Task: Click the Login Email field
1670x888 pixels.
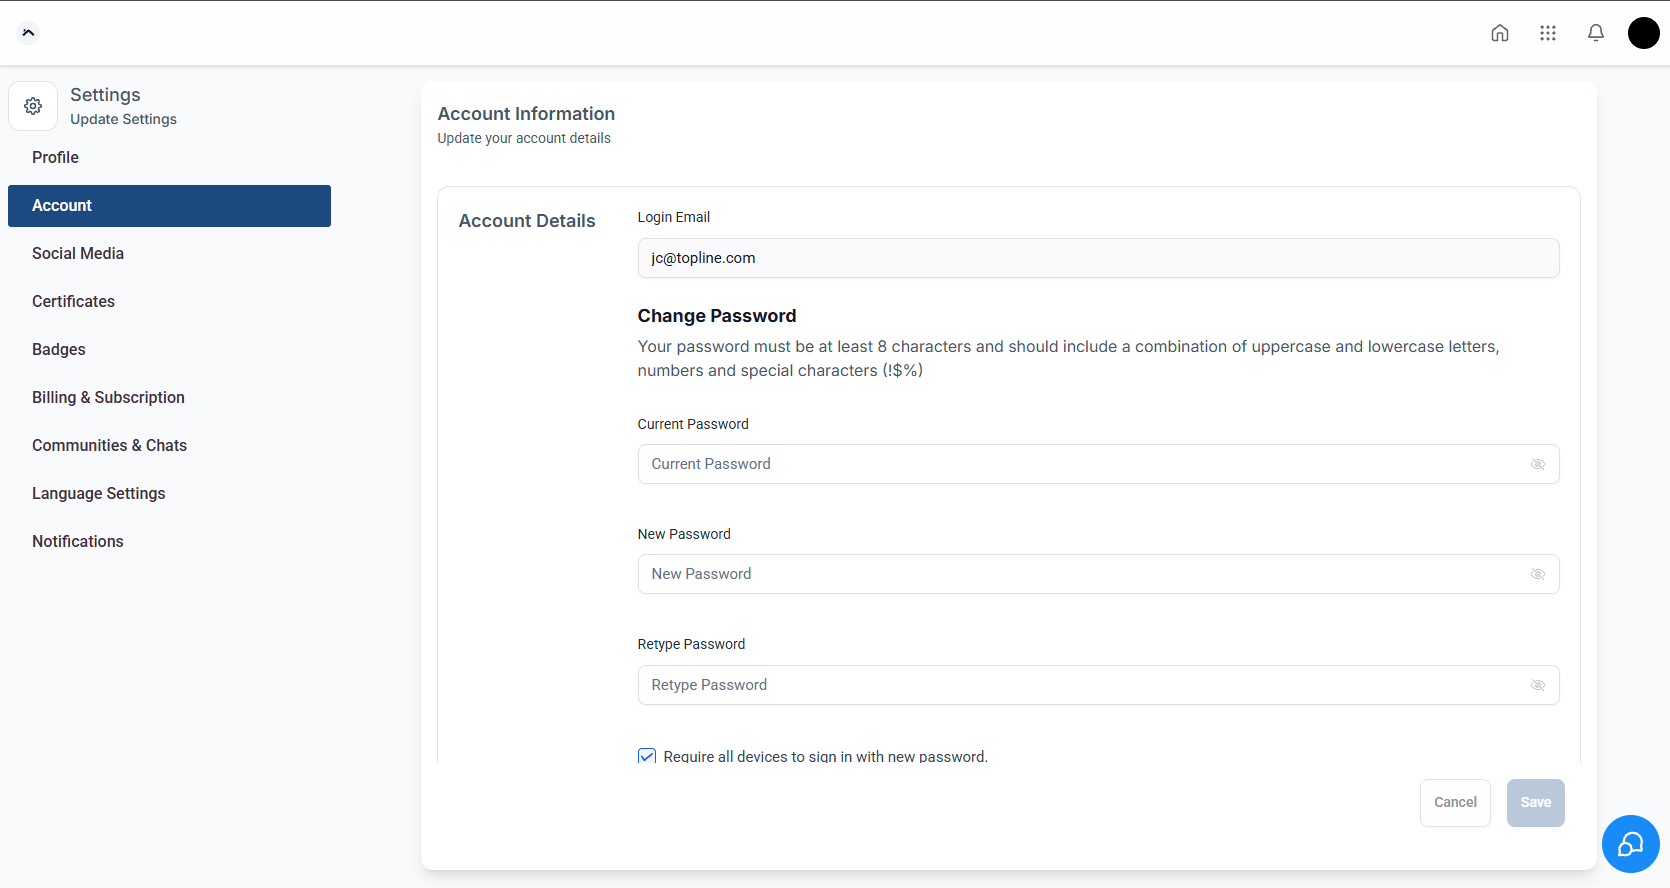Action: 1098,258
